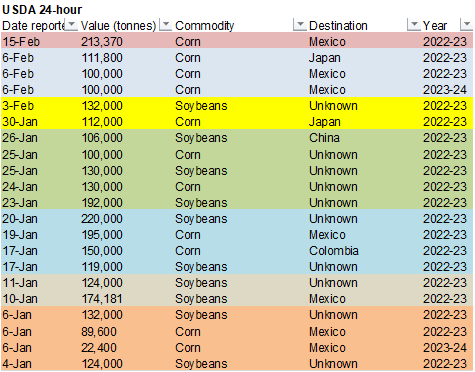This screenshot has width=475, height=372.
Task: Select the 15-Feb date cell
Action: (x=21, y=42)
